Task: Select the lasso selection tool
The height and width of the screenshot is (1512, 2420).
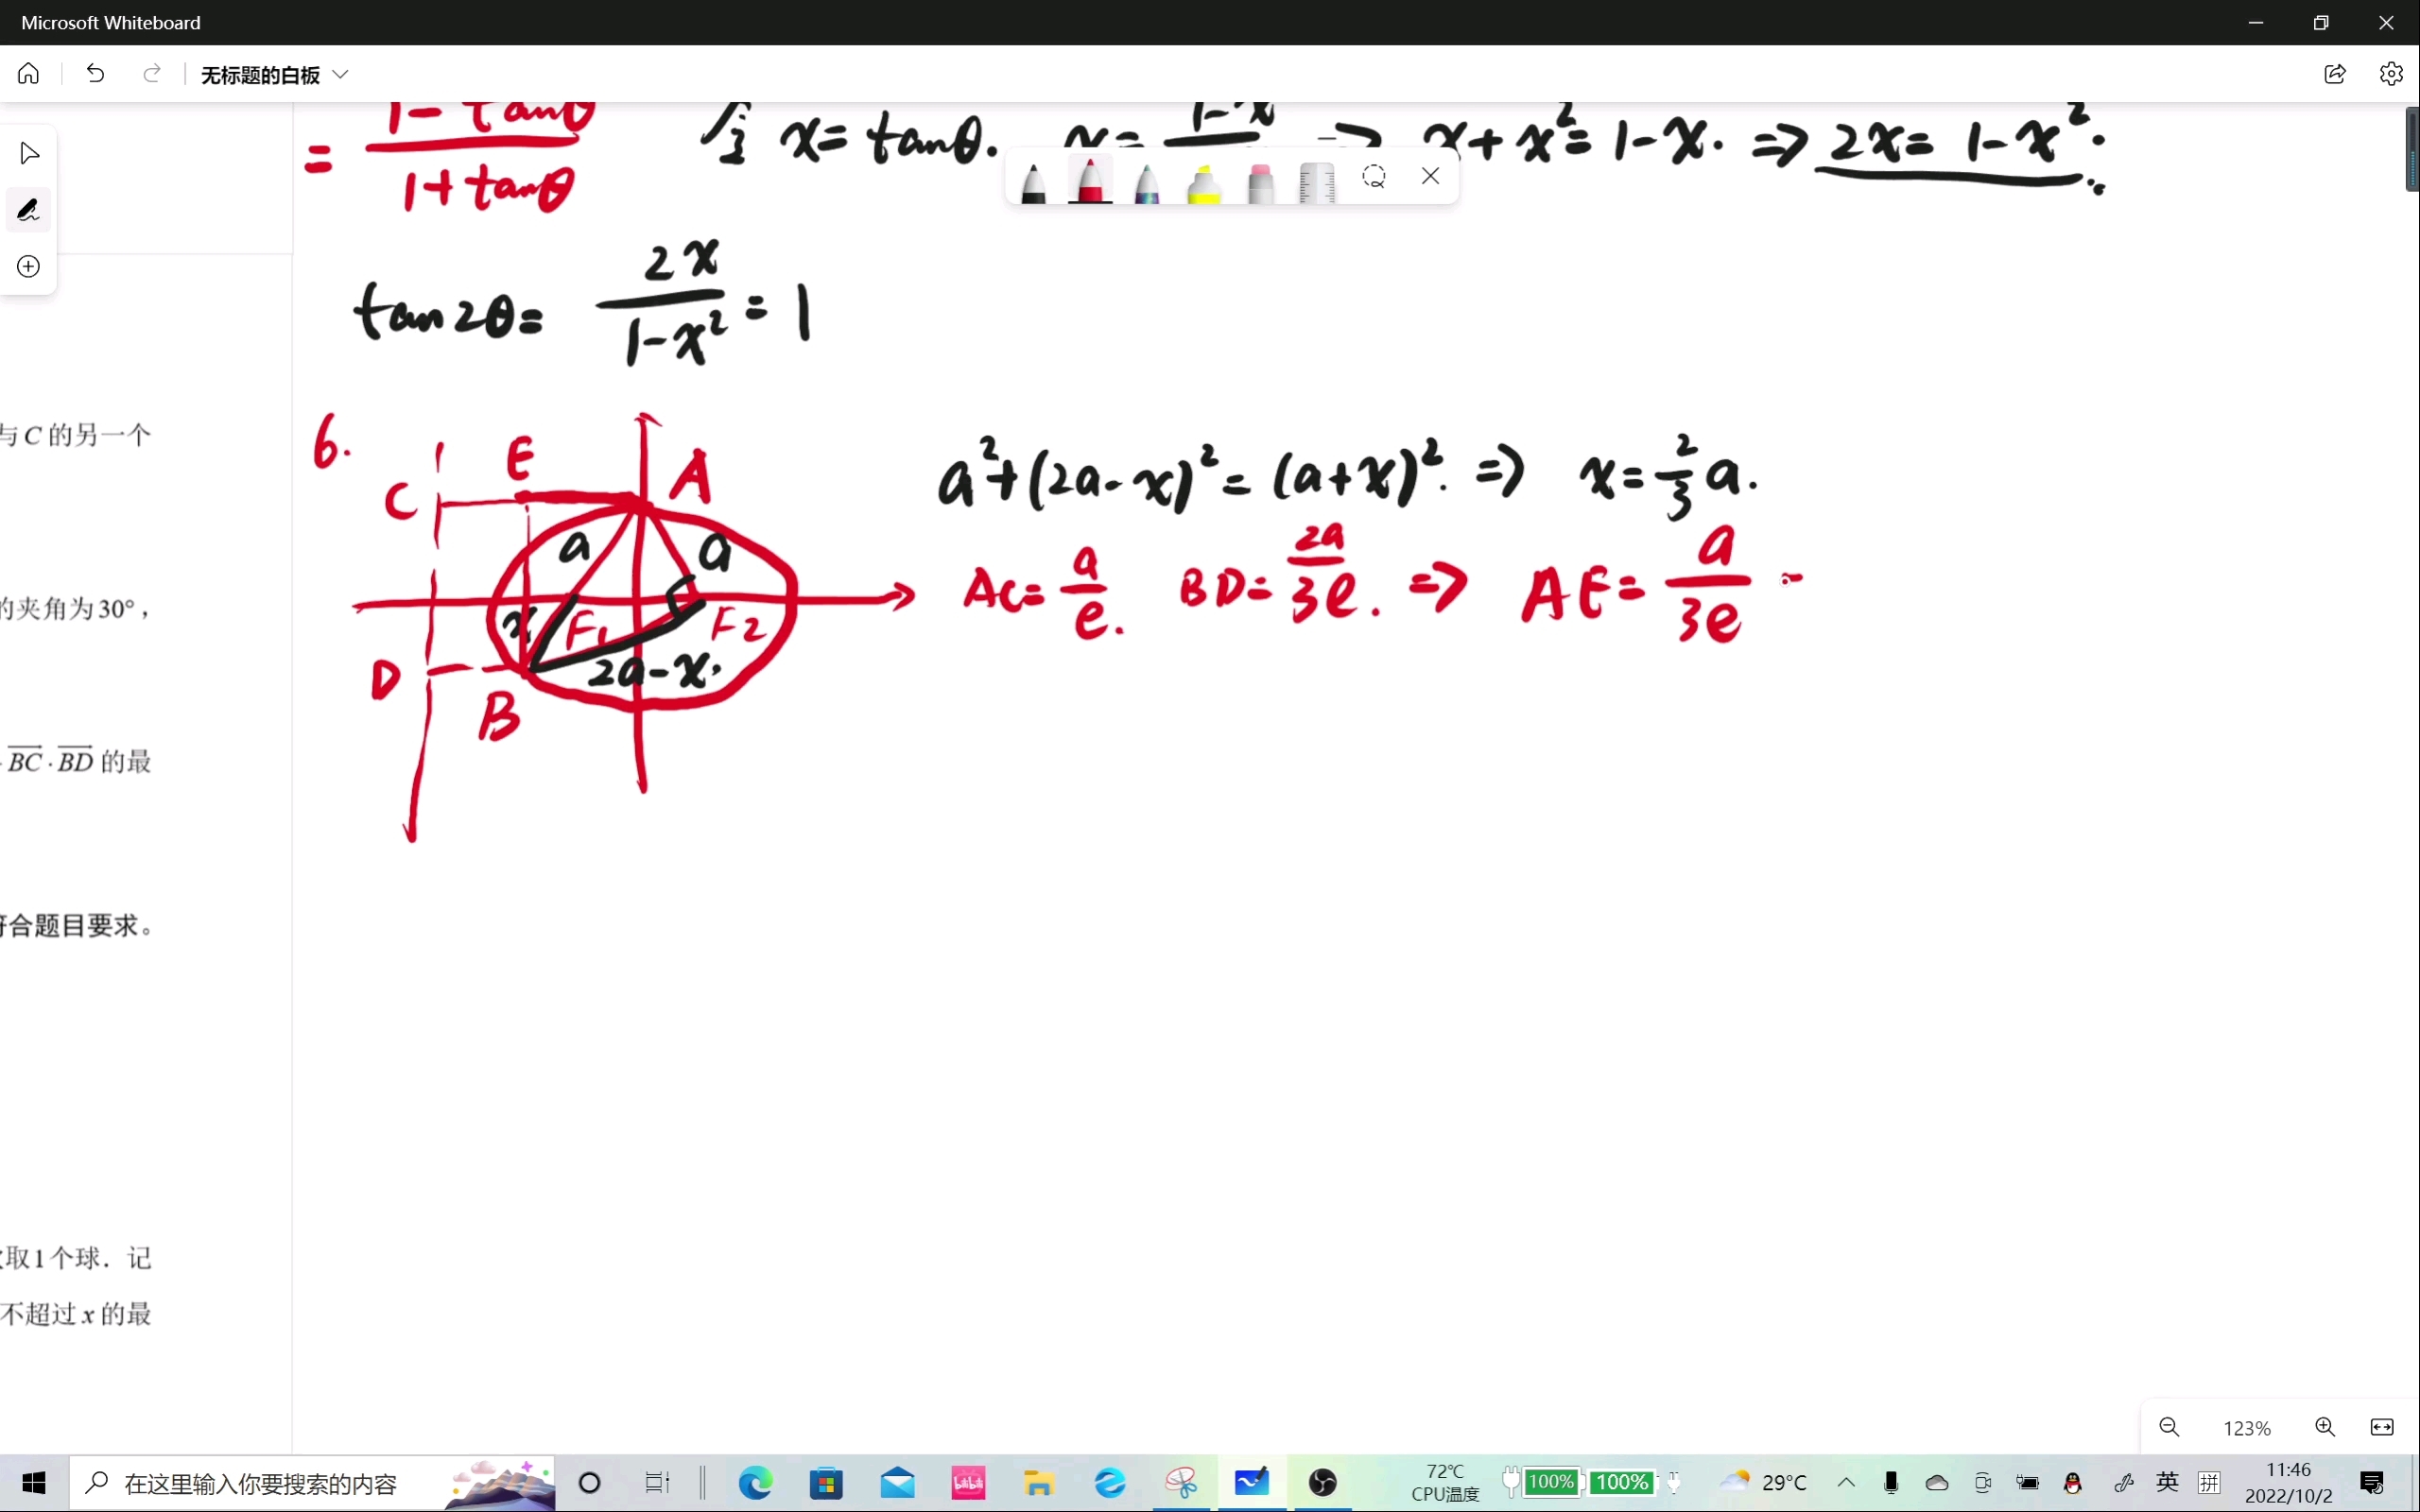Action: coord(1374,177)
